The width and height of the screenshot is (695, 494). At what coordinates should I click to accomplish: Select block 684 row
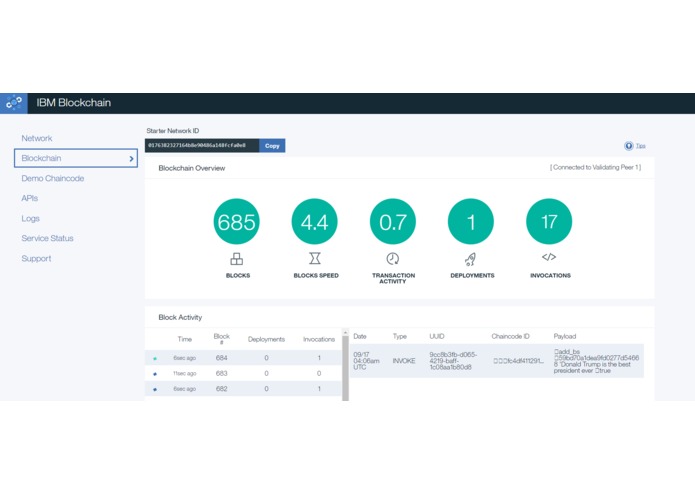pyautogui.click(x=243, y=358)
